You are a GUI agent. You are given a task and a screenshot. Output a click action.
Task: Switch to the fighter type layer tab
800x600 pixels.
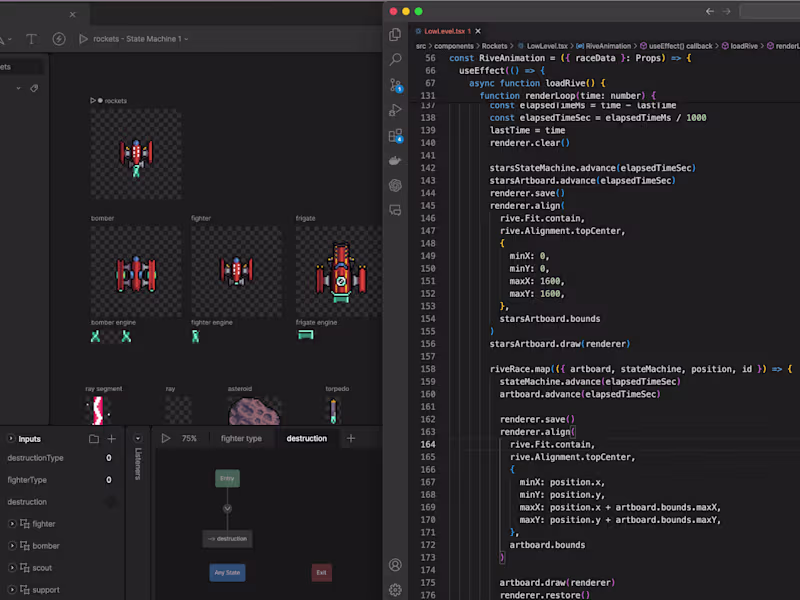[x=241, y=439]
